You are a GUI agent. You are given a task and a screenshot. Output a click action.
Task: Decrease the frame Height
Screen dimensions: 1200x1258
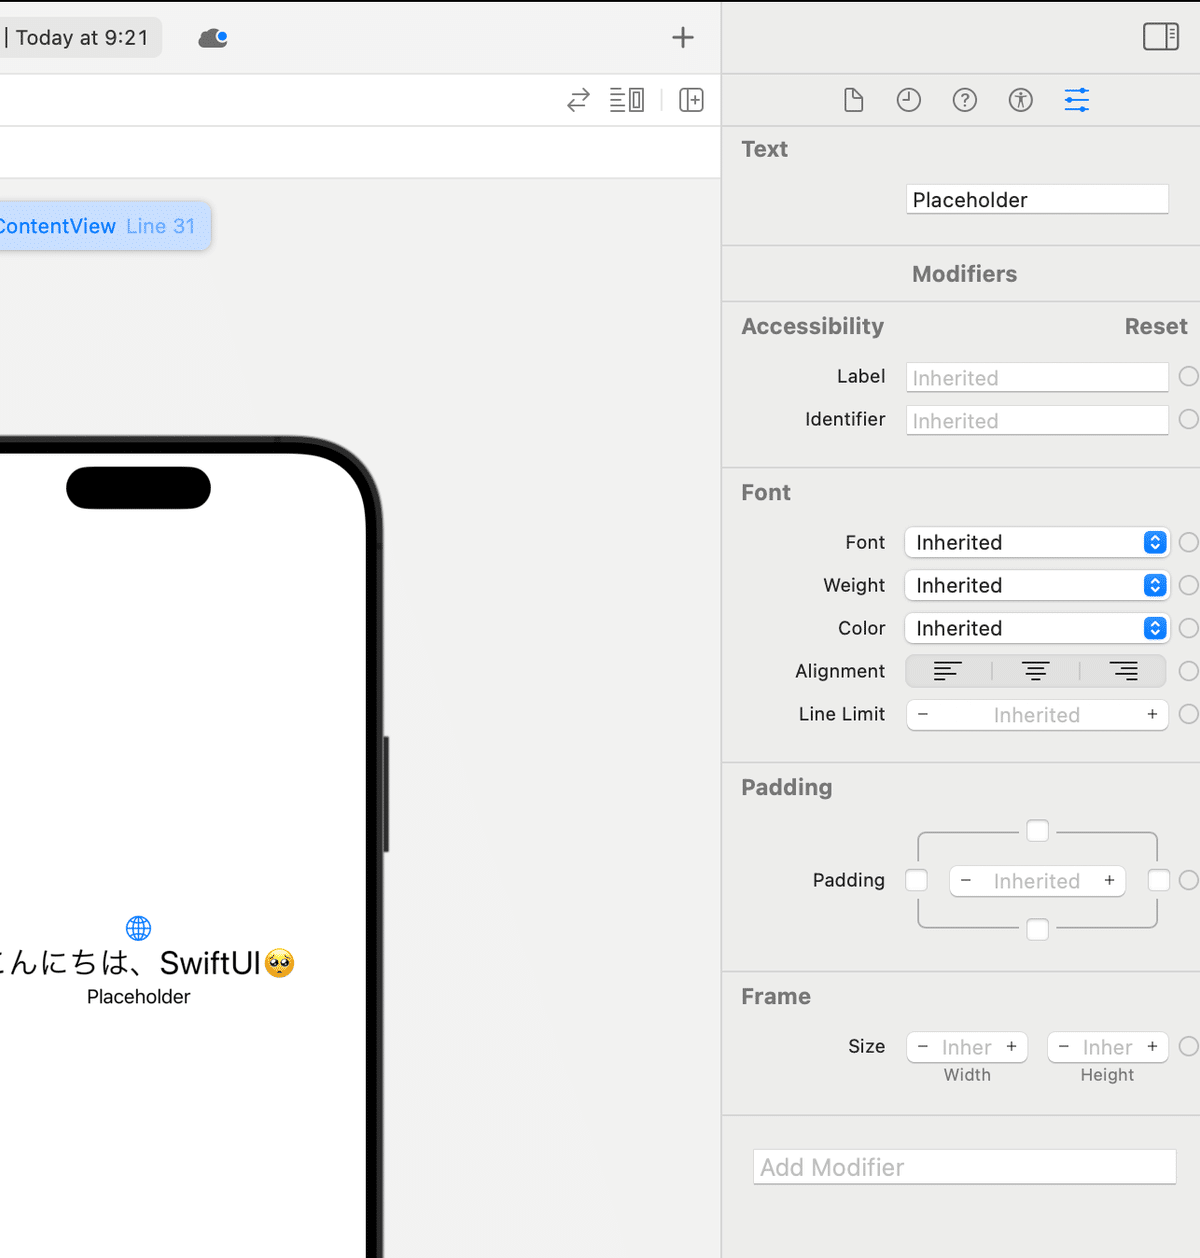coord(1064,1046)
